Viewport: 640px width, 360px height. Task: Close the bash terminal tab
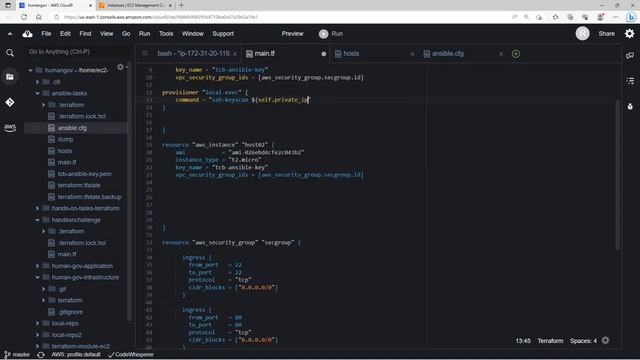tap(235, 54)
